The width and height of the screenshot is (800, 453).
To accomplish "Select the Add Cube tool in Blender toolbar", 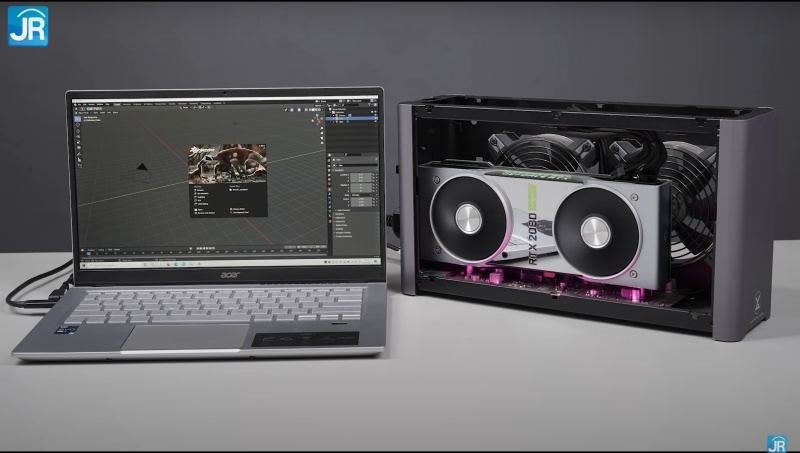I will click(80, 166).
